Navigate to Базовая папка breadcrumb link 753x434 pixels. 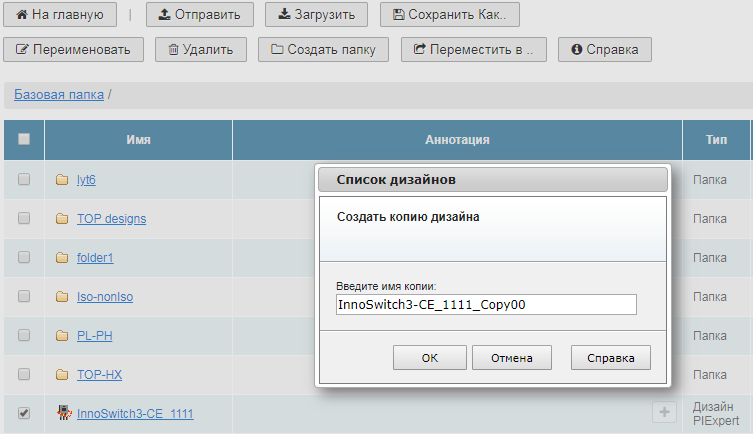click(x=59, y=95)
